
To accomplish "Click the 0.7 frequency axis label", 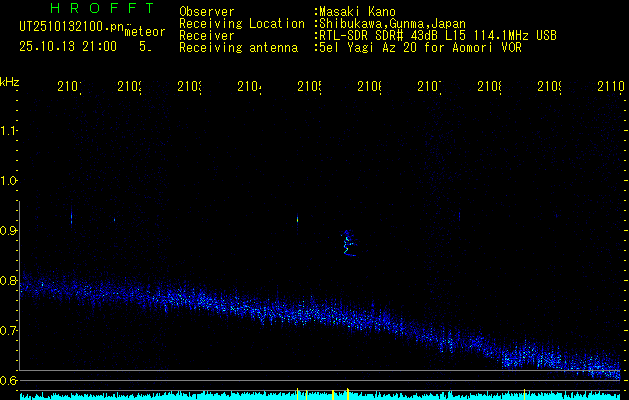I will tap(8, 331).
